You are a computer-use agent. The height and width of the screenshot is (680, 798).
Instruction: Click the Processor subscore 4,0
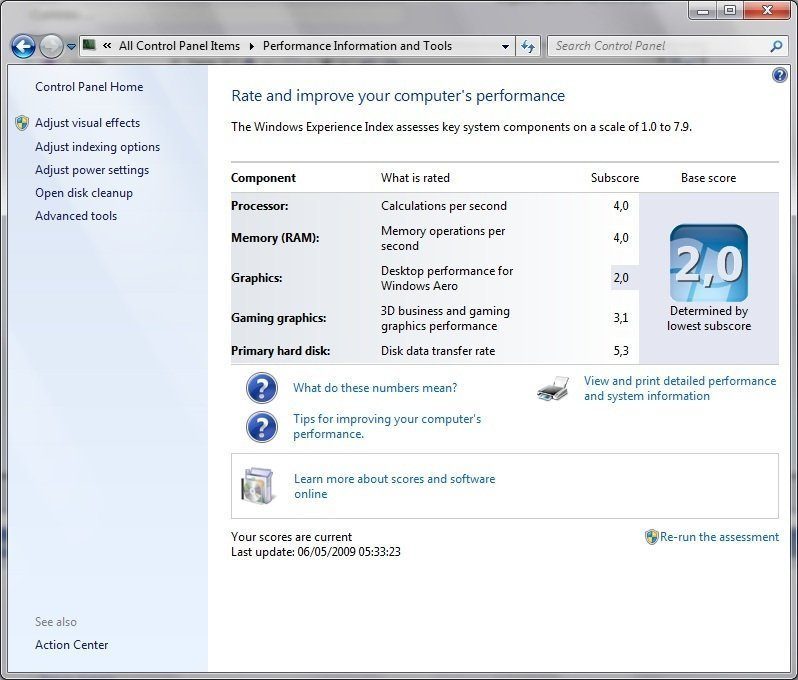coord(621,206)
